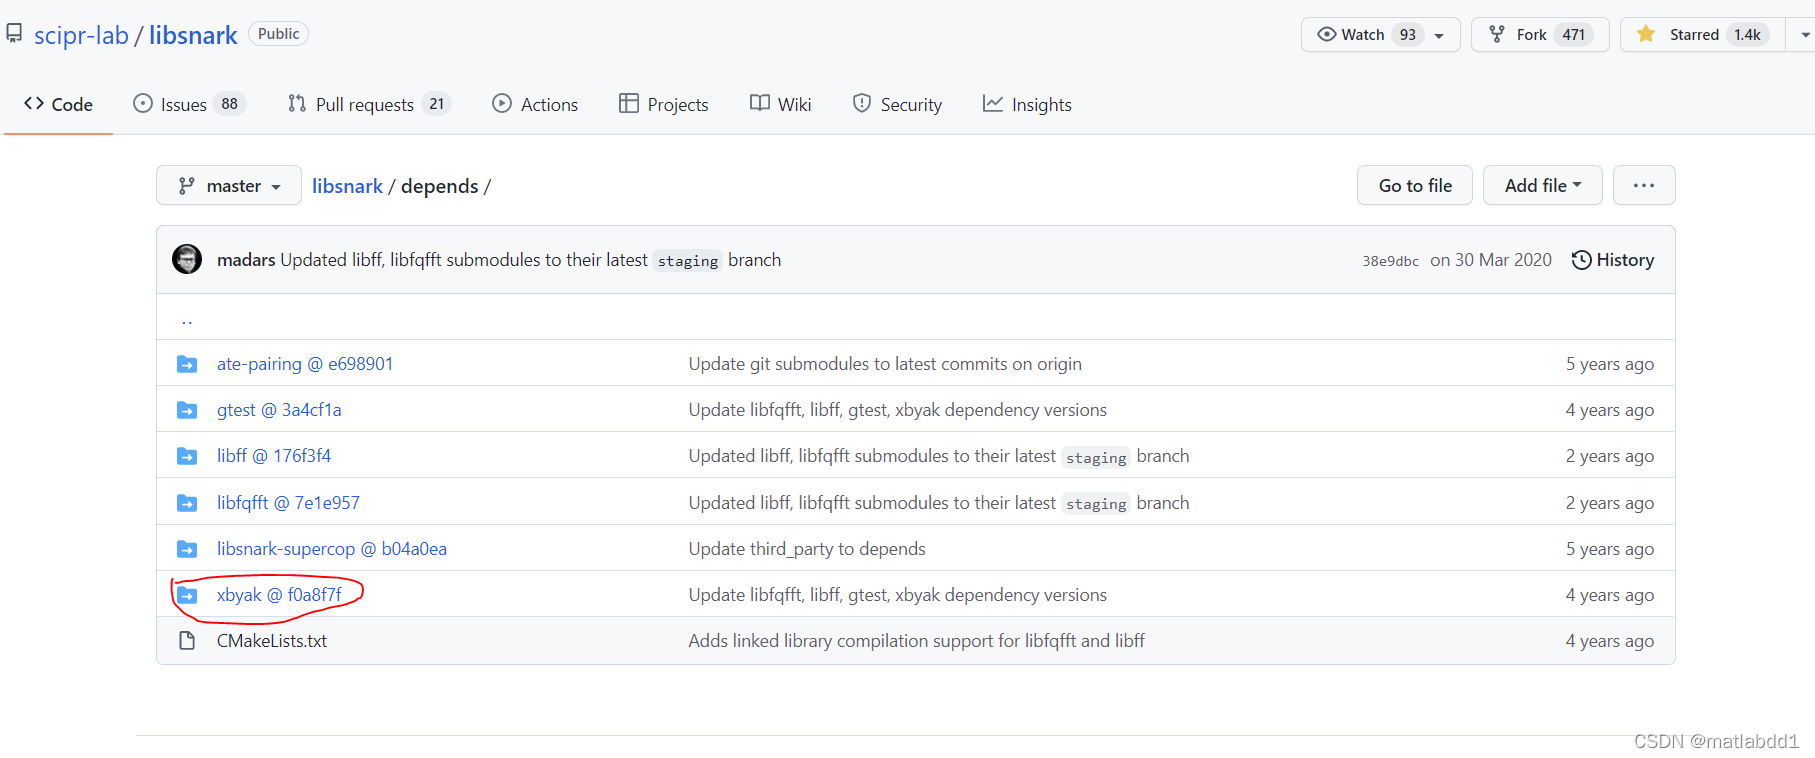Image resolution: width=1815 pixels, height=758 pixels.
Task: Open the Projects tab
Action: coord(663,104)
